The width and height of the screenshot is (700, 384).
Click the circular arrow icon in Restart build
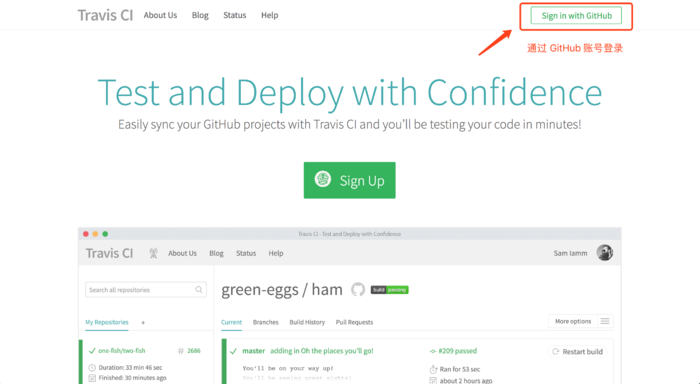(x=555, y=351)
